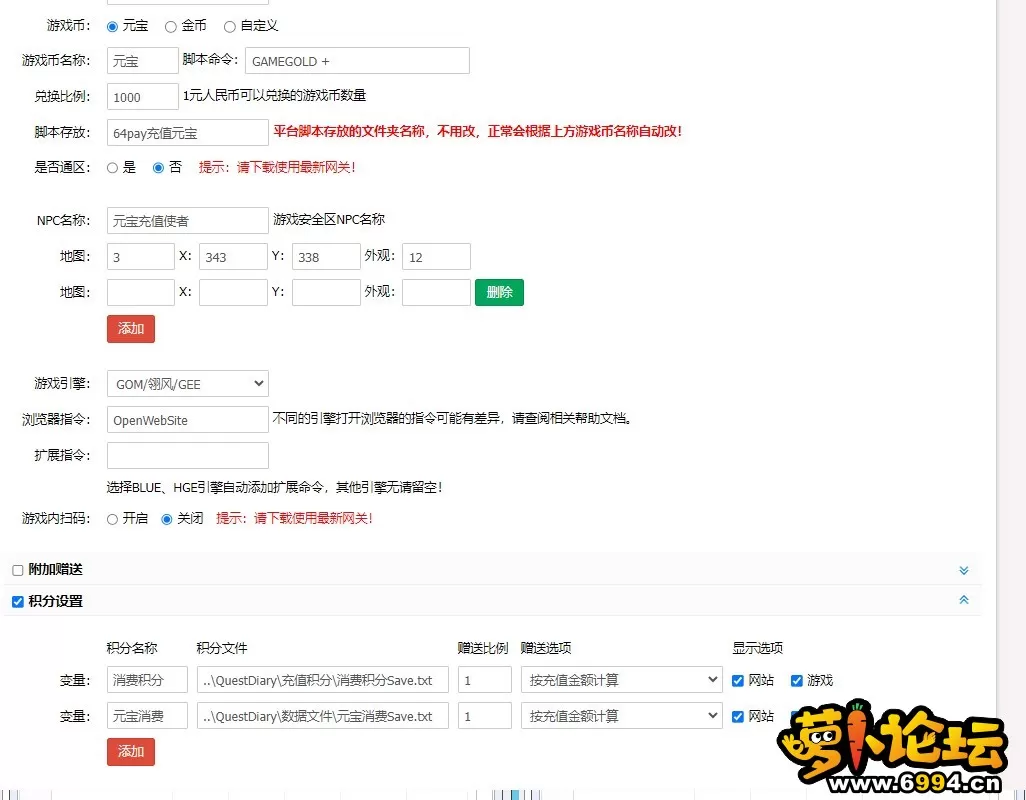The width and height of the screenshot is (1026, 800).
Task: Click the green 删除 button
Action: click(x=499, y=292)
